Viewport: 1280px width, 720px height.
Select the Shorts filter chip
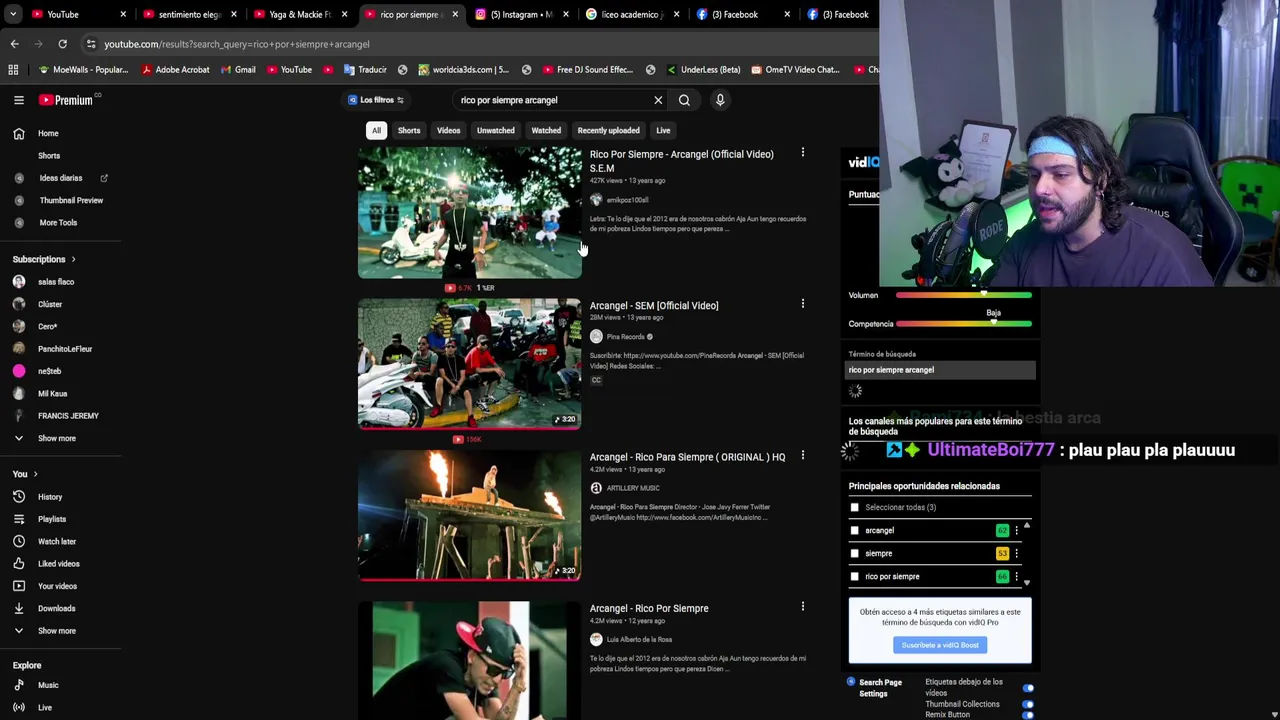click(409, 130)
